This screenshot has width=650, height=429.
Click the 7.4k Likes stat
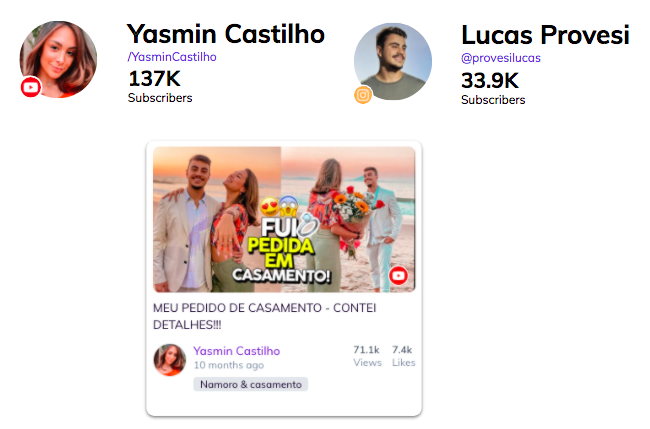tap(403, 356)
